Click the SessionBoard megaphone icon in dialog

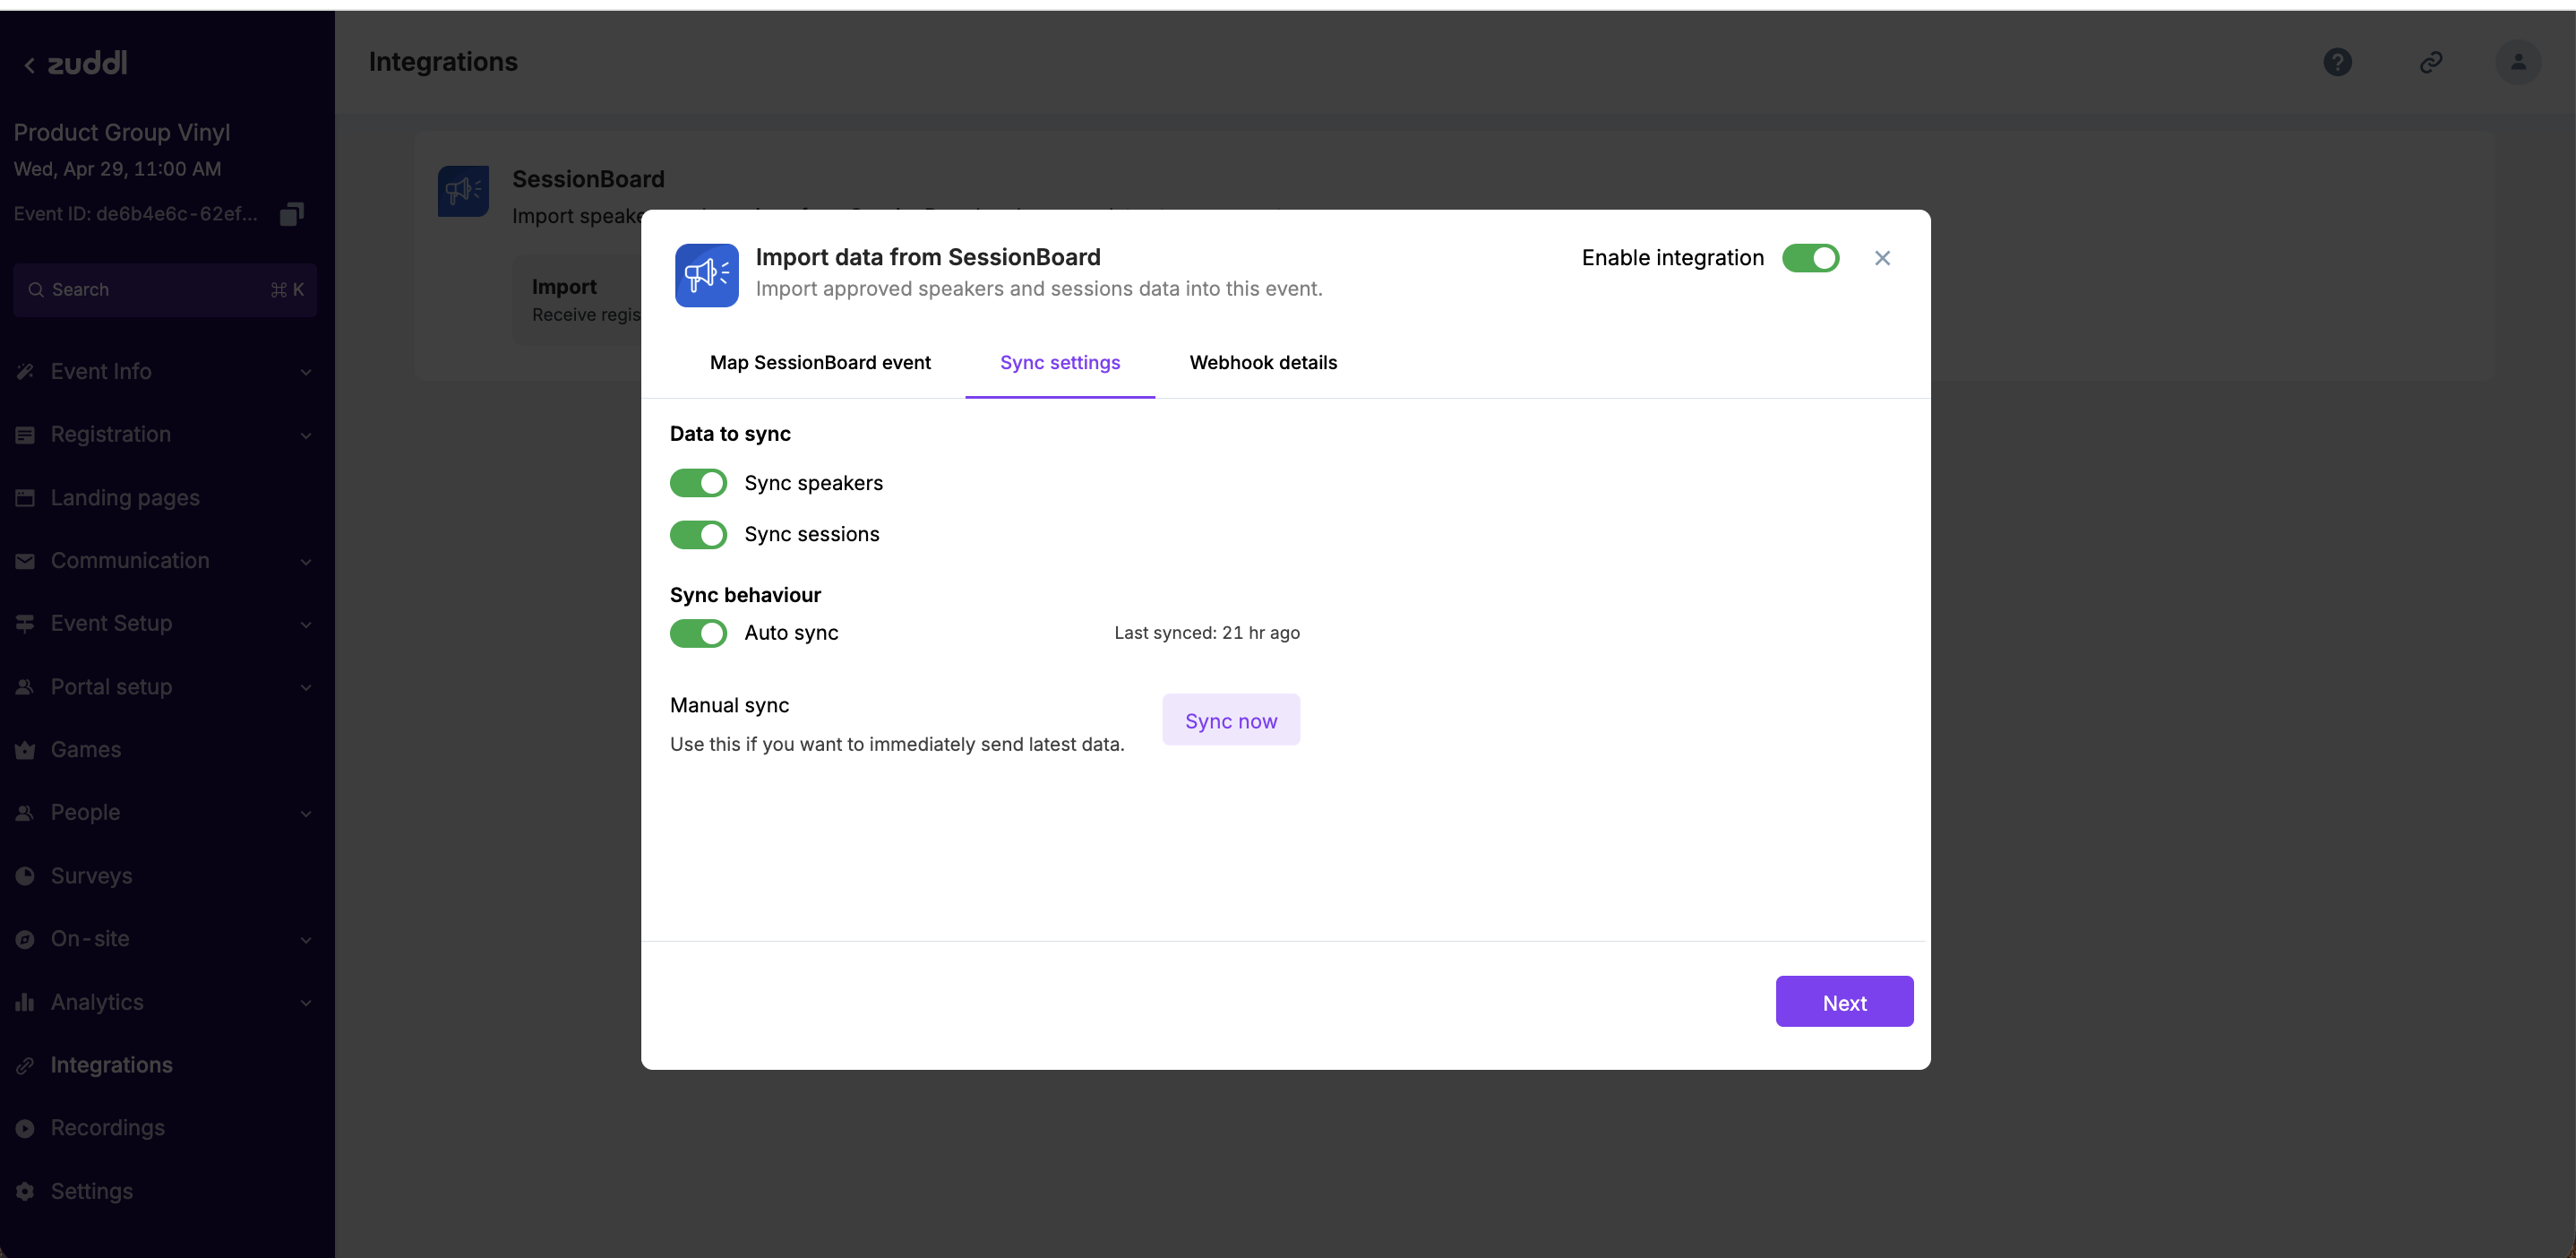click(706, 275)
